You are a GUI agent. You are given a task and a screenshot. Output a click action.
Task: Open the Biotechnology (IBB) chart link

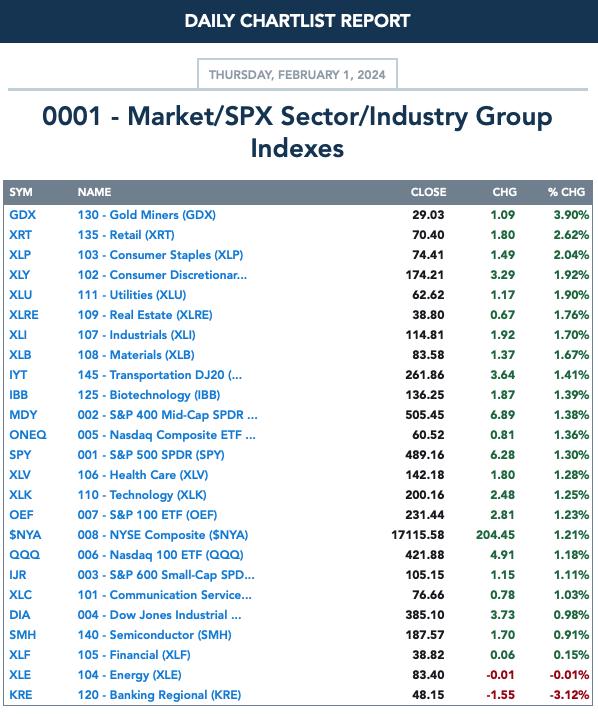[148, 395]
